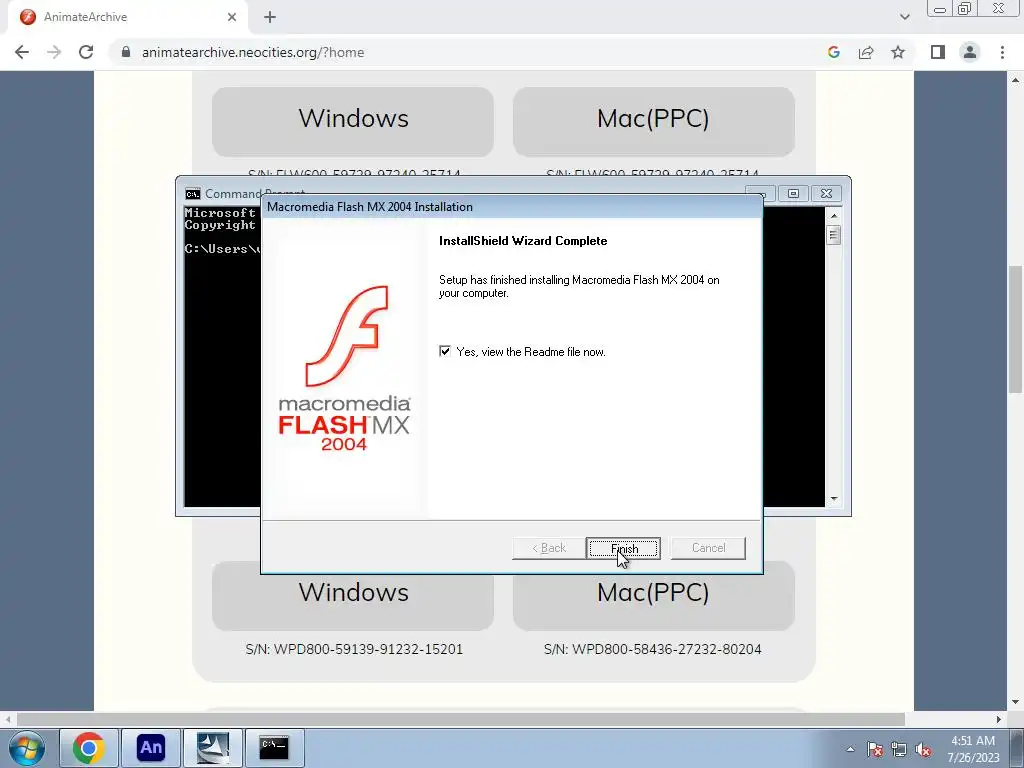Open Adobe Animate from the taskbar
The height and width of the screenshot is (768, 1024).
(151, 748)
